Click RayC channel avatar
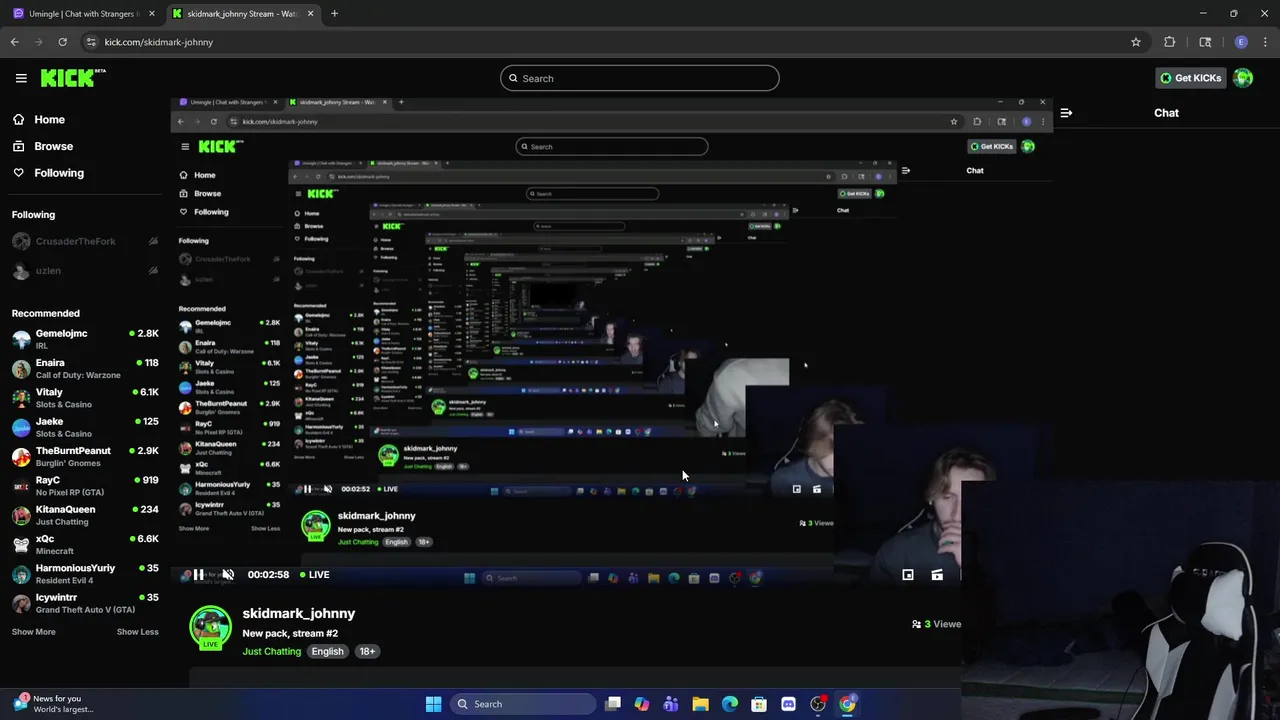The width and height of the screenshot is (1280, 720). click(x=21, y=486)
